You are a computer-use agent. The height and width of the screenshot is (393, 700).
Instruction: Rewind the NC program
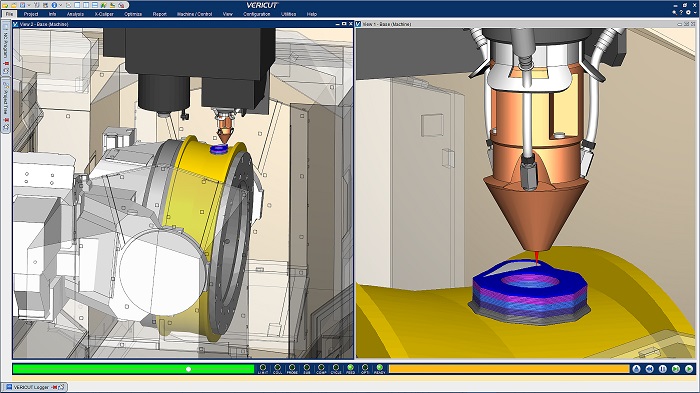coord(650,369)
